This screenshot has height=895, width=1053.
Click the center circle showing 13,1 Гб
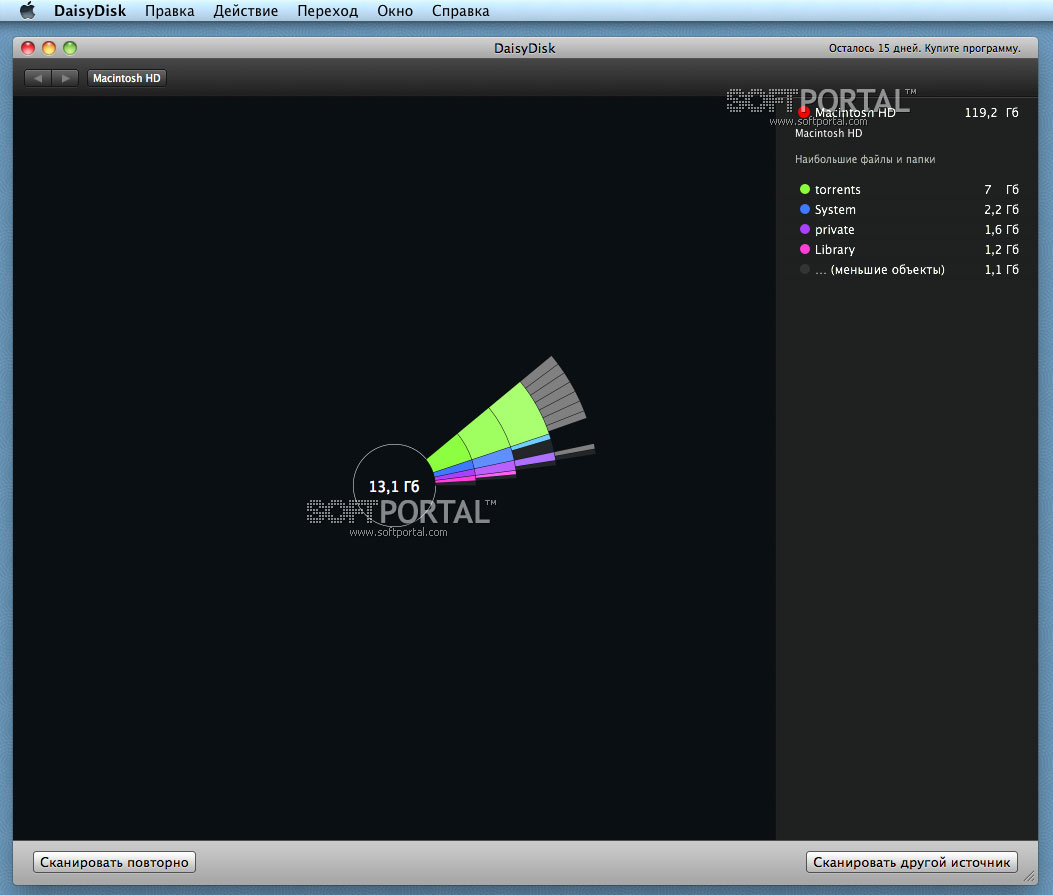click(x=394, y=485)
